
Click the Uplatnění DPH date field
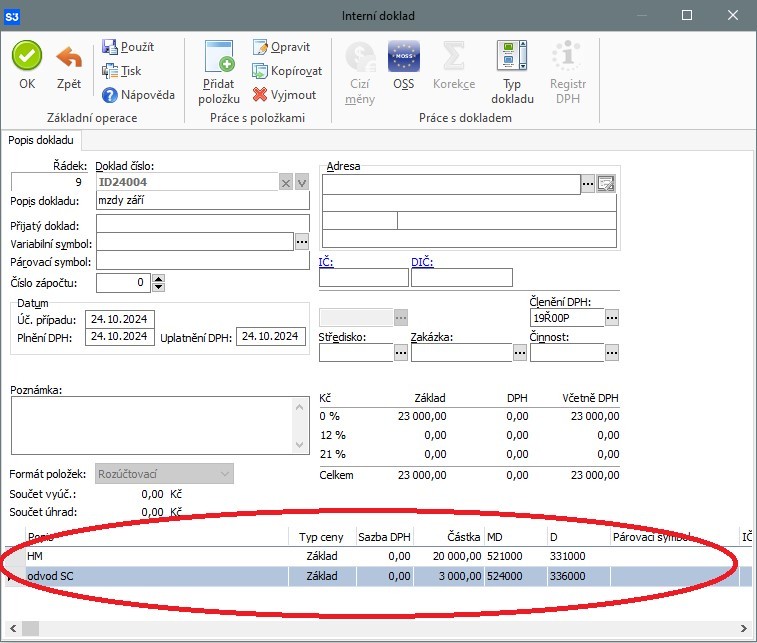pos(271,336)
